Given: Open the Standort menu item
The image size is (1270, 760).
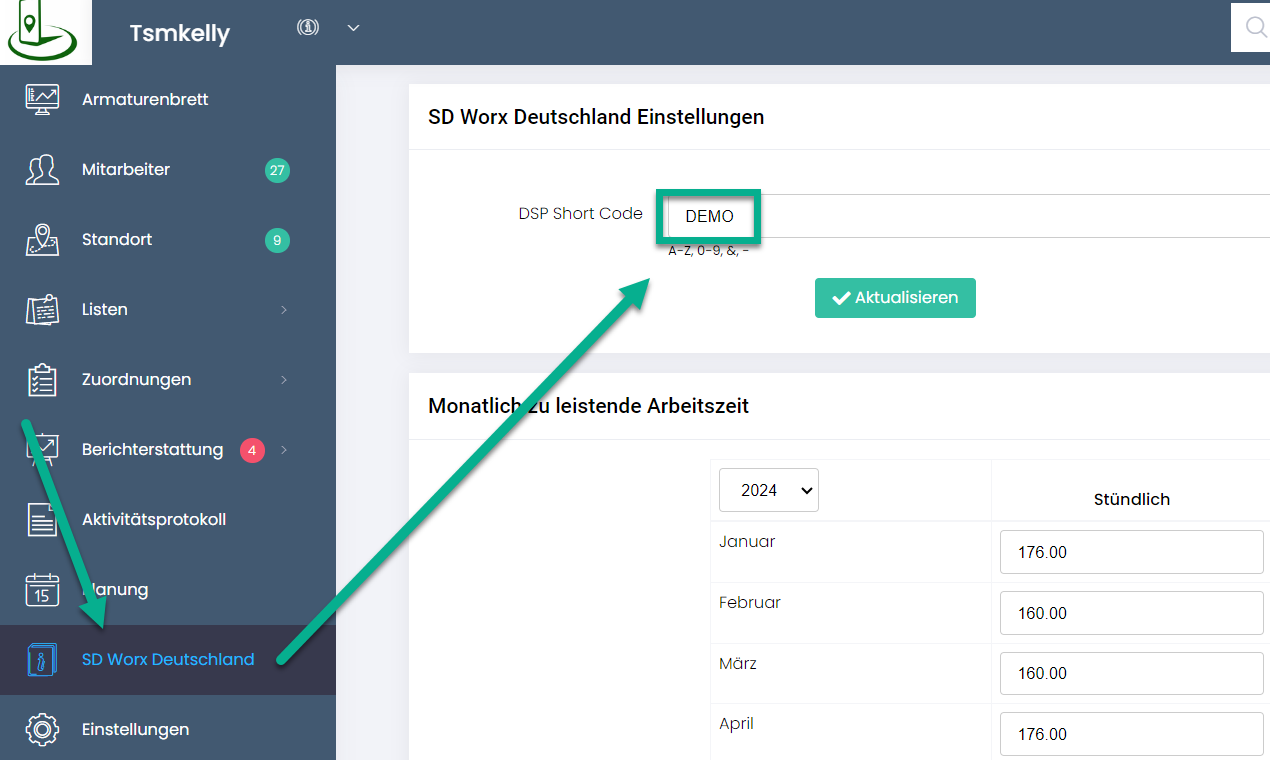Looking at the screenshot, I should coord(168,240).
